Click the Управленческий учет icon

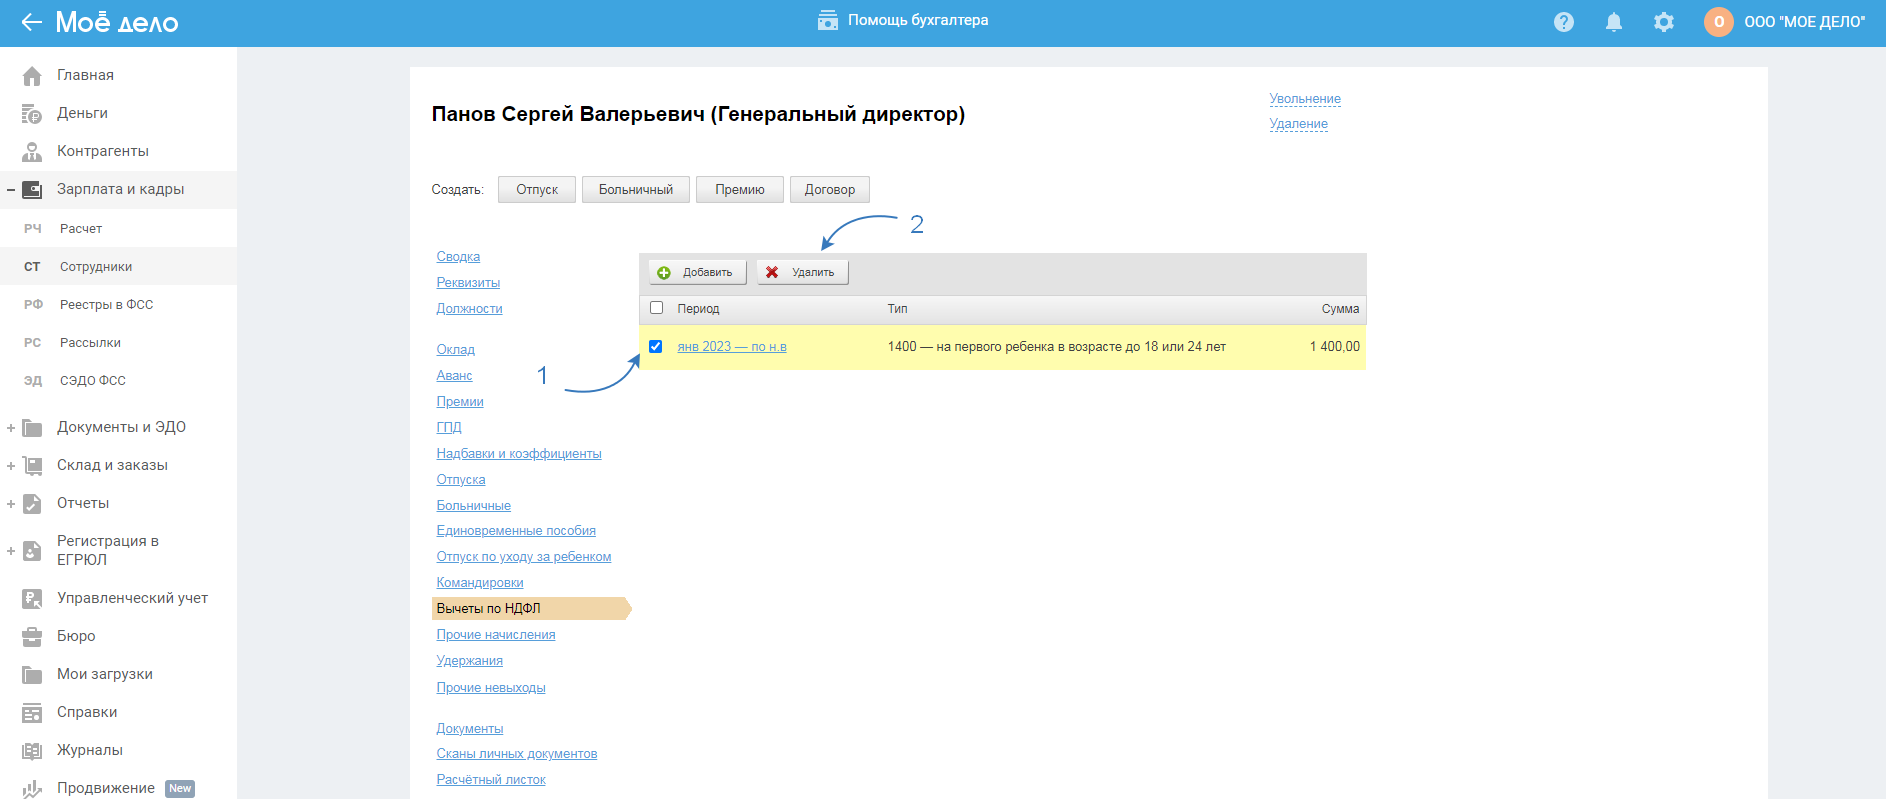pos(32,598)
